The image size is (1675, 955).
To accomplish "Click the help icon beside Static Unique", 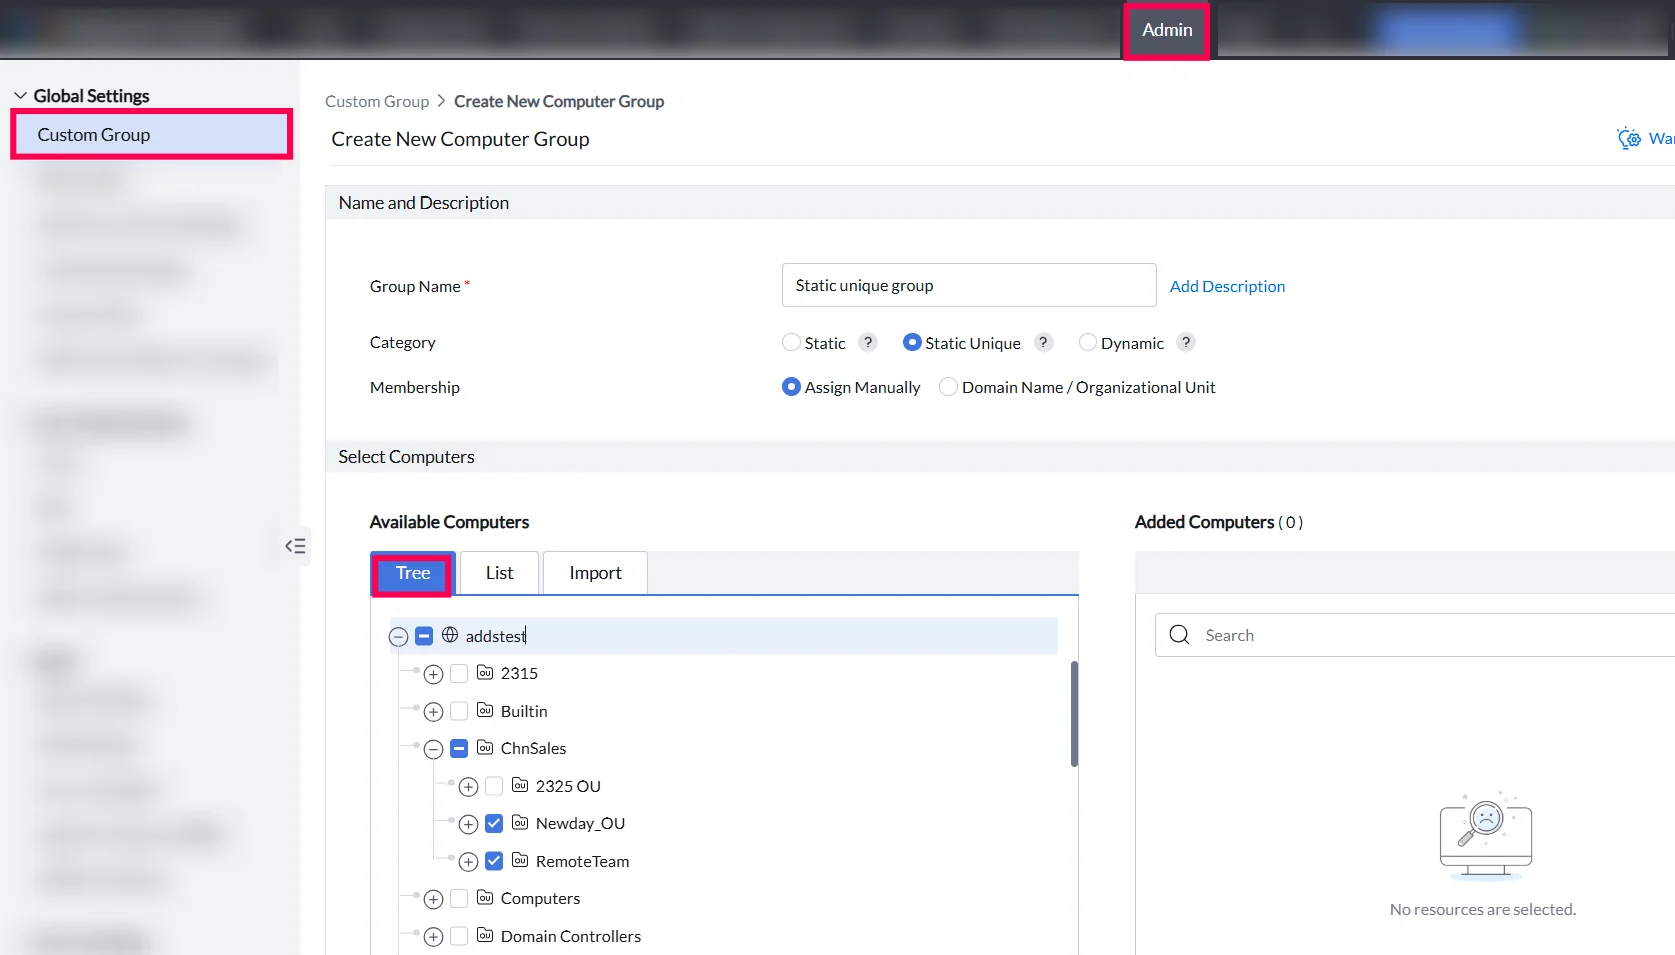I will tap(1043, 342).
